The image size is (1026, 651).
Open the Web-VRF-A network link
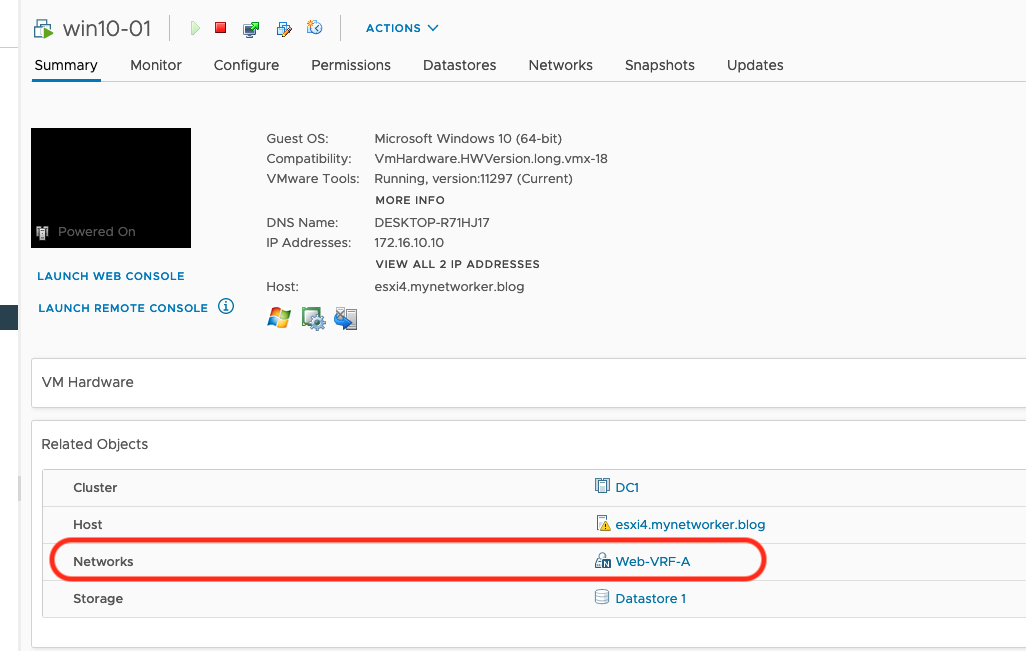652,561
